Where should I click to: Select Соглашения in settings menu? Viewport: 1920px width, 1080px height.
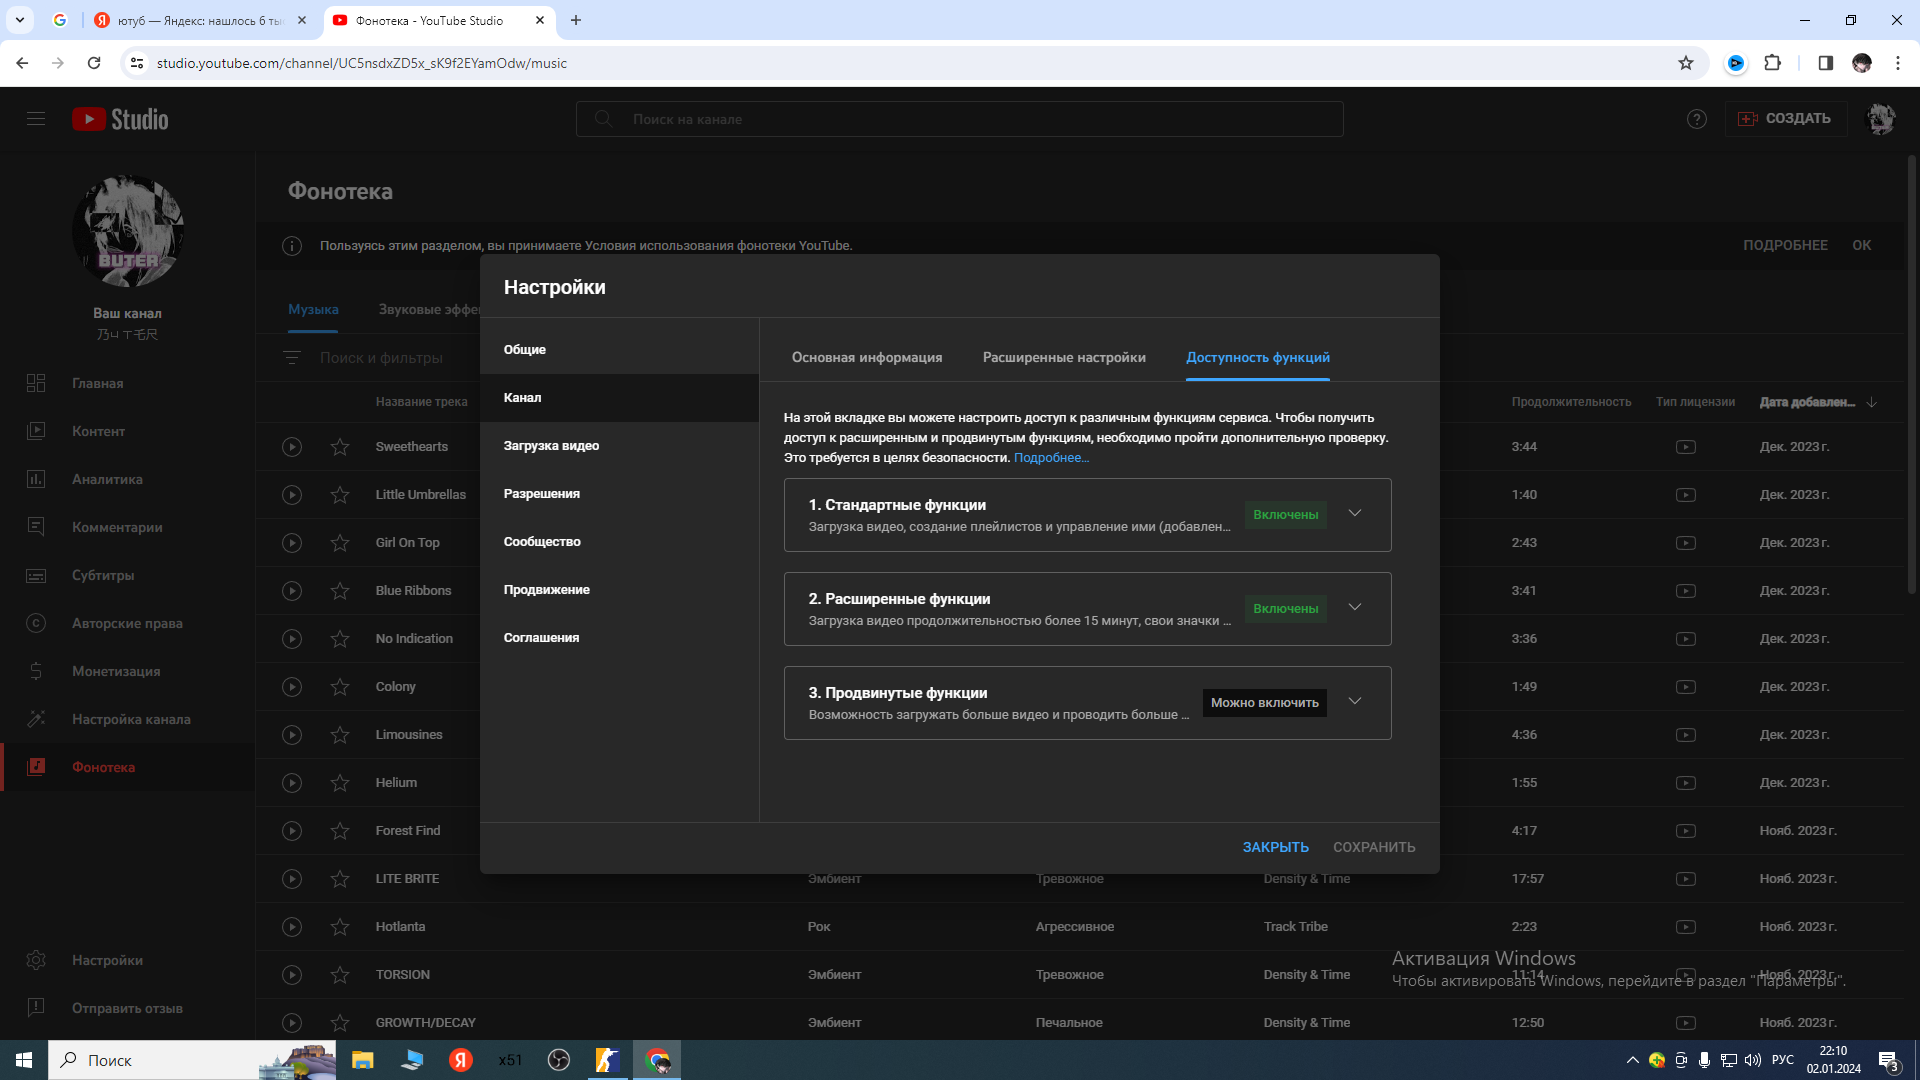(619, 638)
